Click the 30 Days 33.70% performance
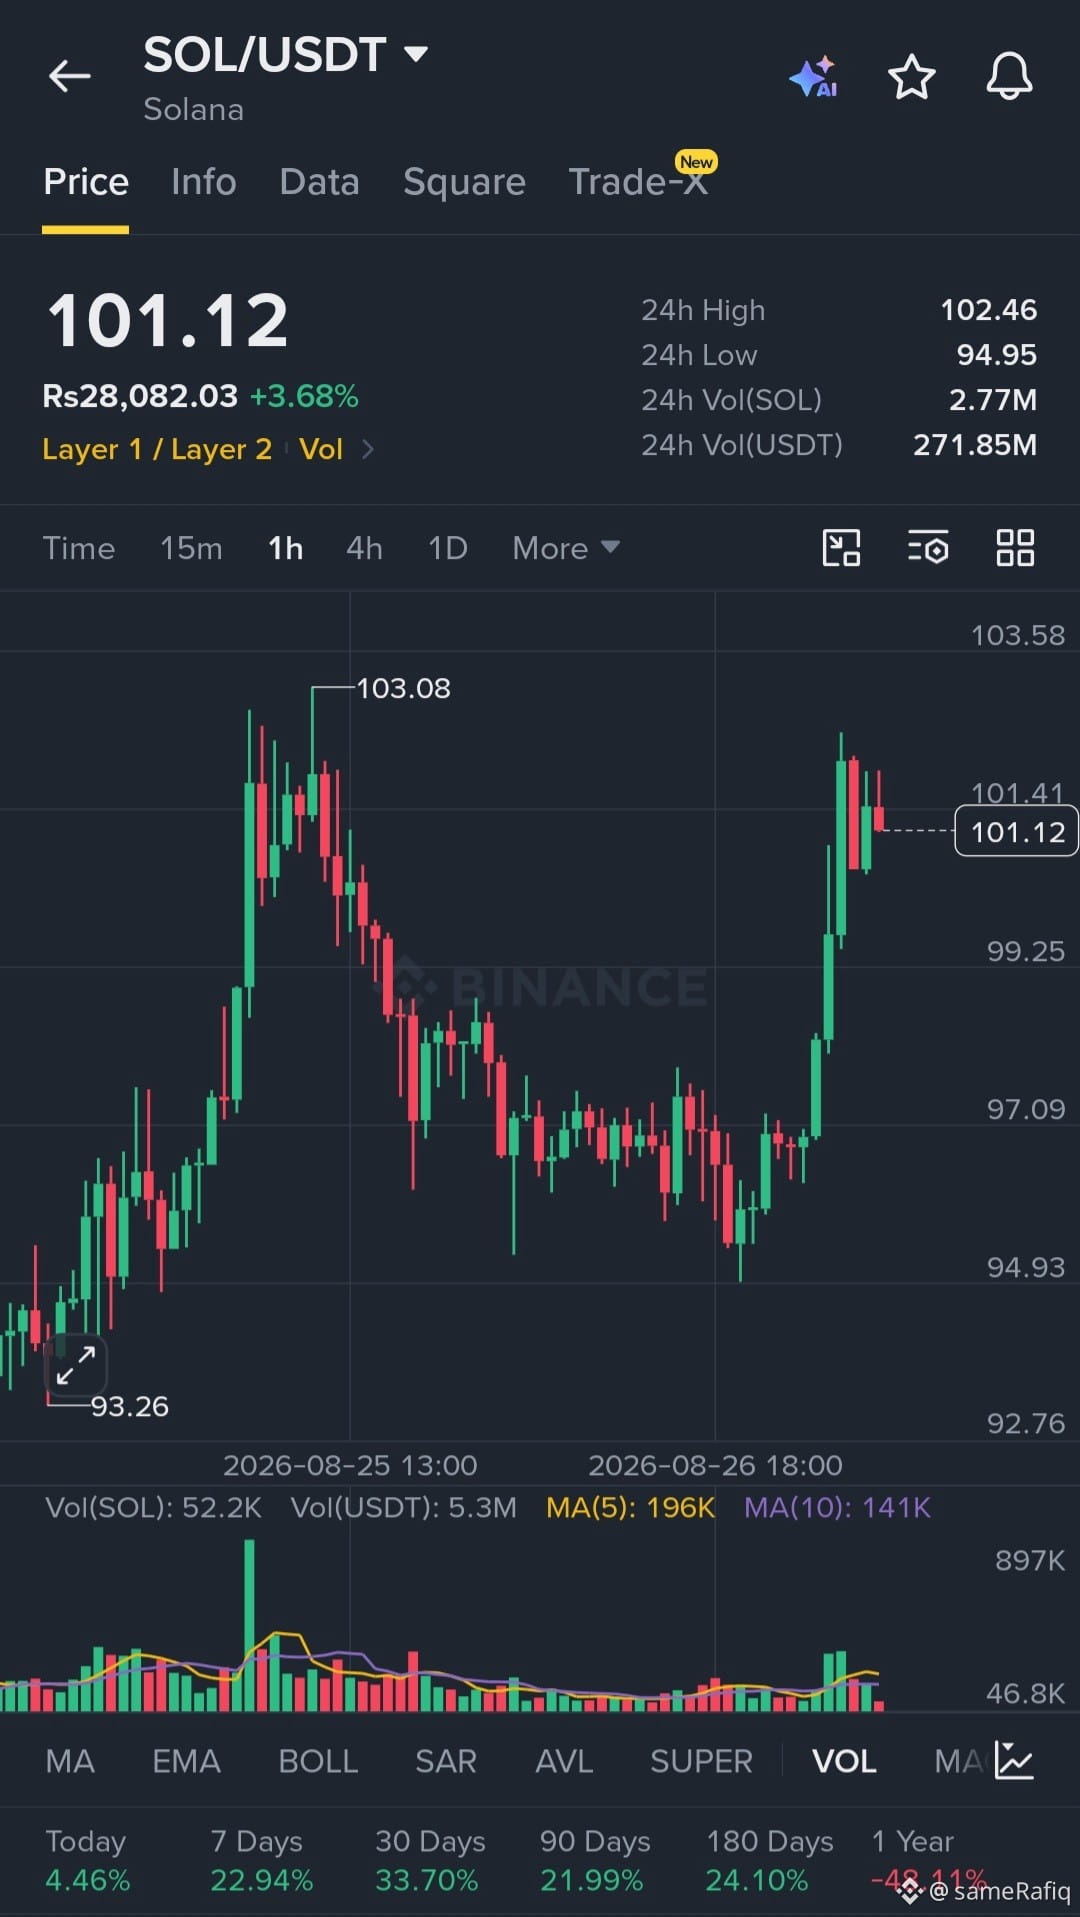This screenshot has height=1917, width=1080. [430, 1860]
